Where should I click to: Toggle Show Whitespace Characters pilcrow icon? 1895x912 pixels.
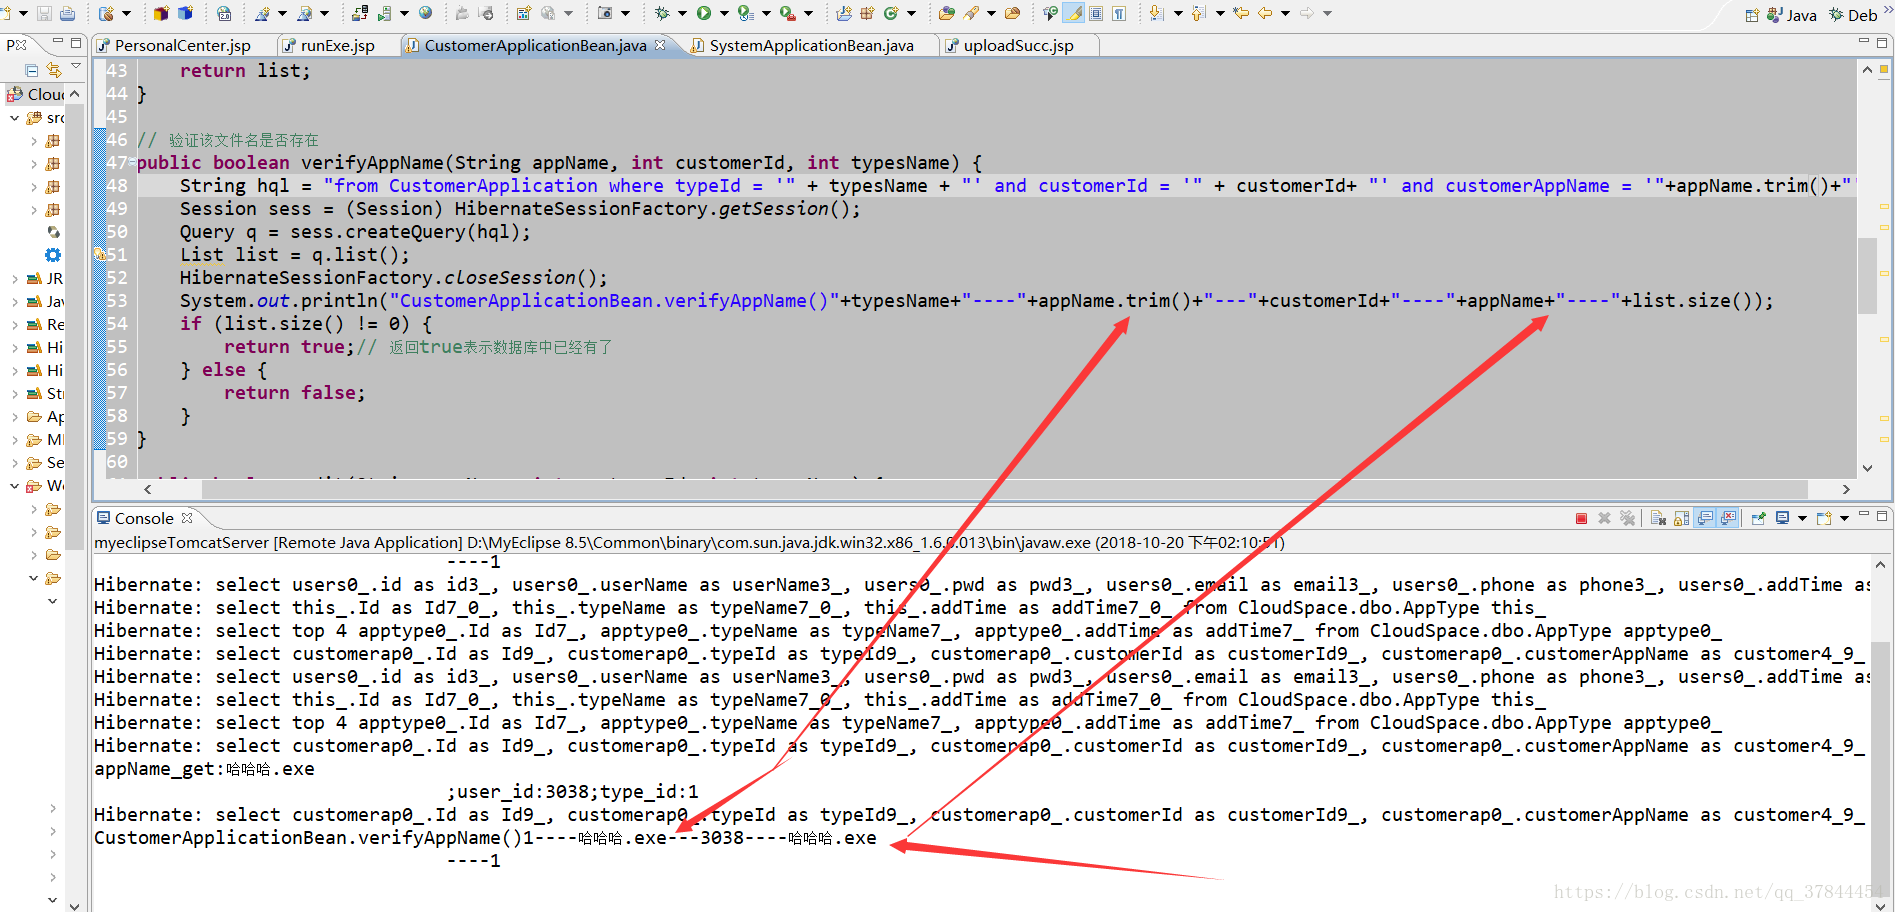pyautogui.click(x=1119, y=13)
